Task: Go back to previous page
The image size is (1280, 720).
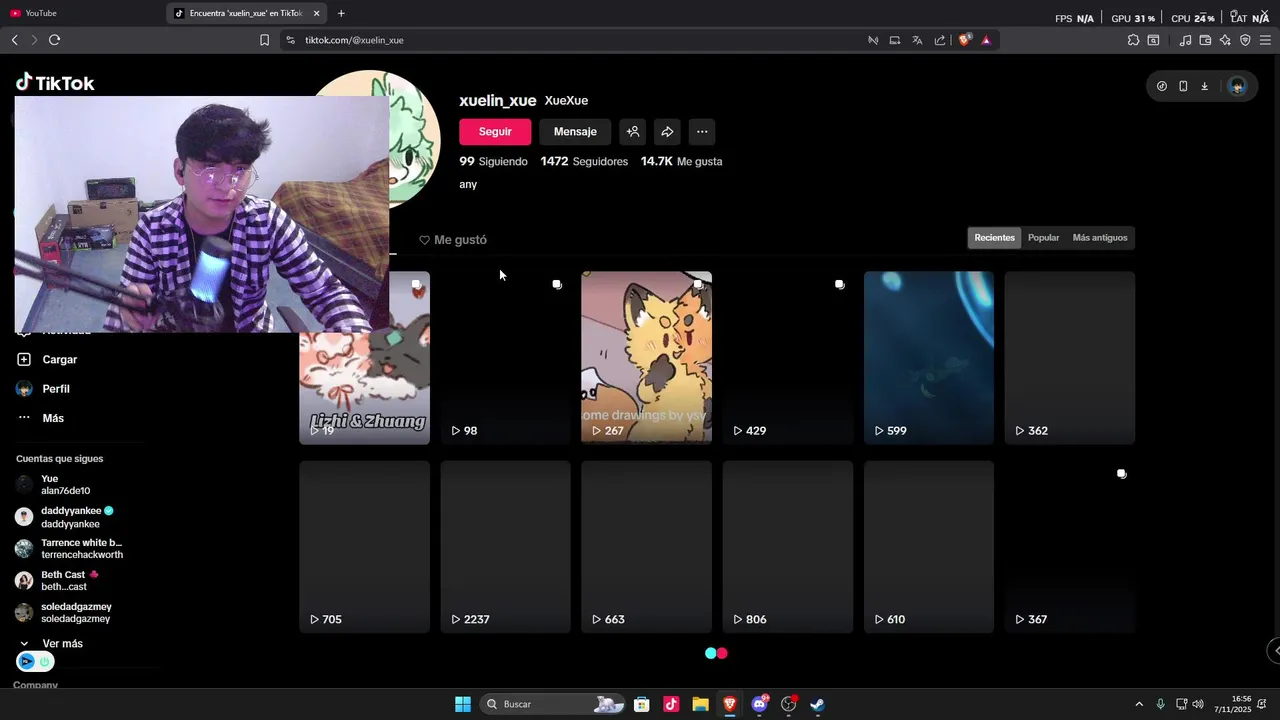Action: [x=14, y=40]
